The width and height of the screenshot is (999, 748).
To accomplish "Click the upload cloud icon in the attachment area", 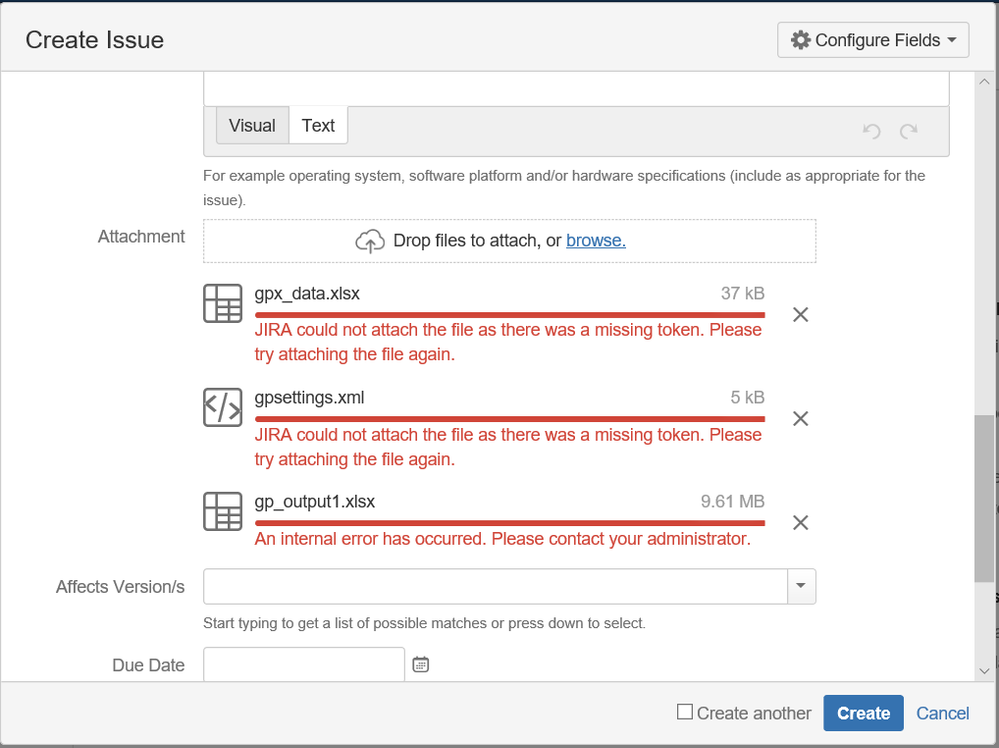I will [370, 240].
